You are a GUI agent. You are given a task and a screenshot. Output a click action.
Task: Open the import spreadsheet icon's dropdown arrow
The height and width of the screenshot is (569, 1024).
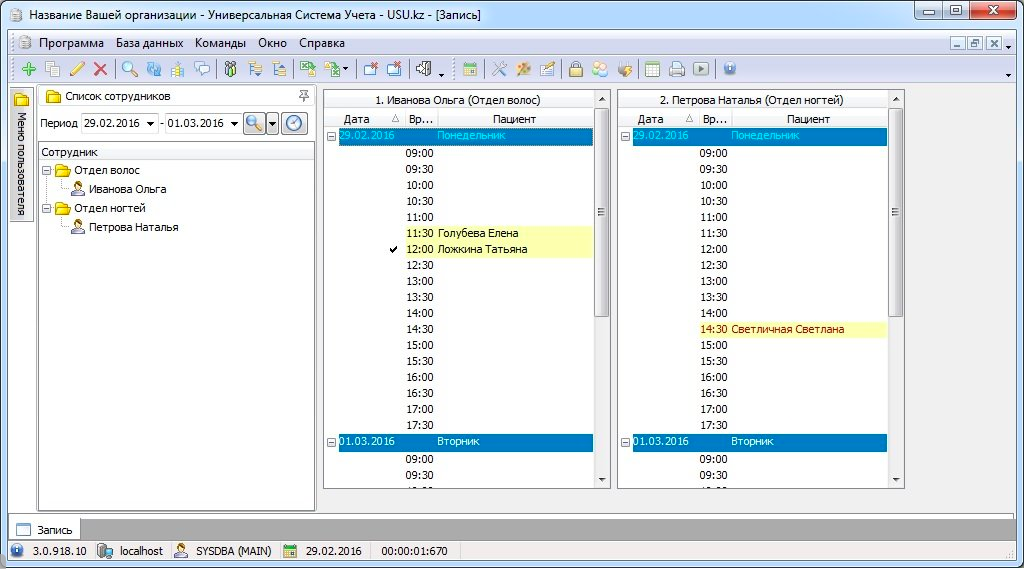click(x=345, y=69)
